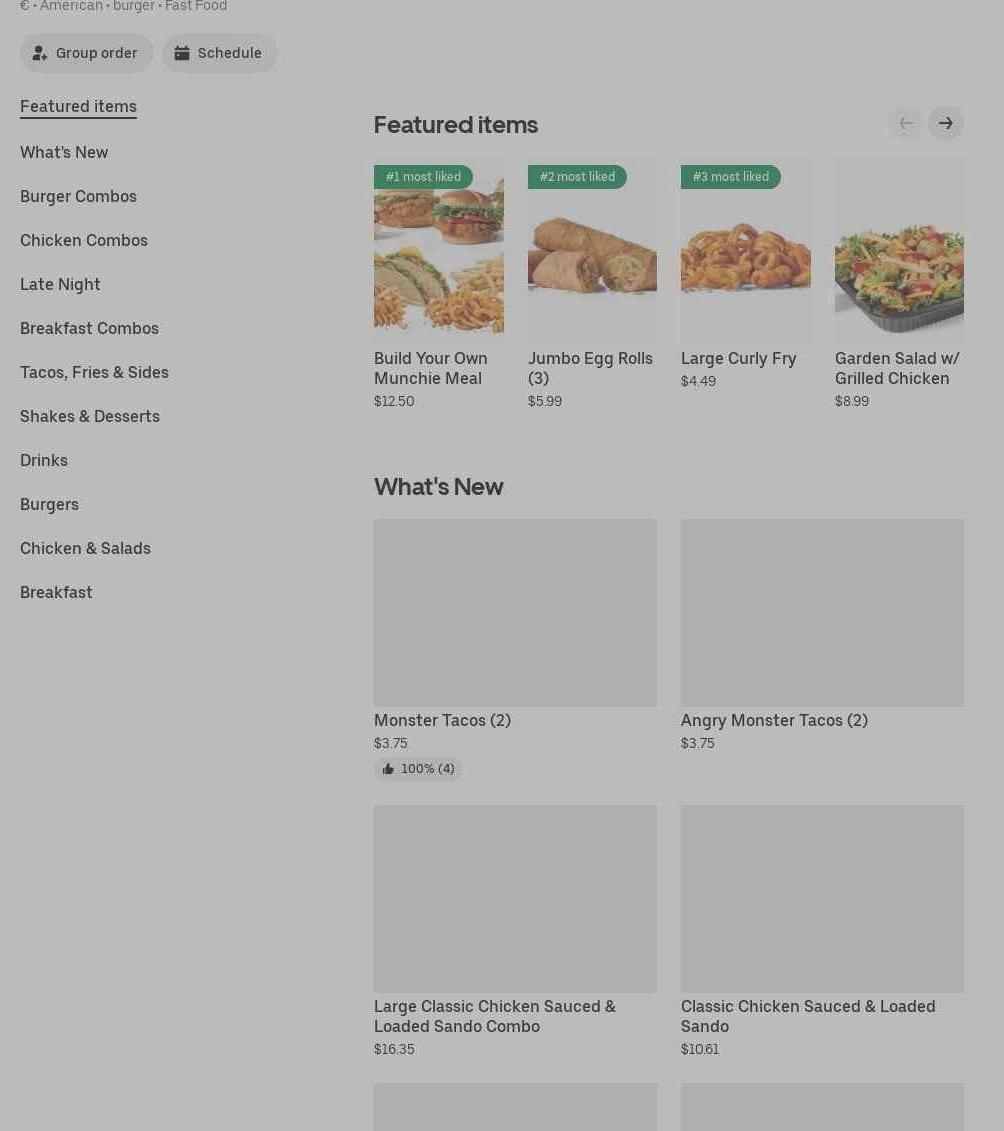Click the Group order person icon

coord(40,53)
